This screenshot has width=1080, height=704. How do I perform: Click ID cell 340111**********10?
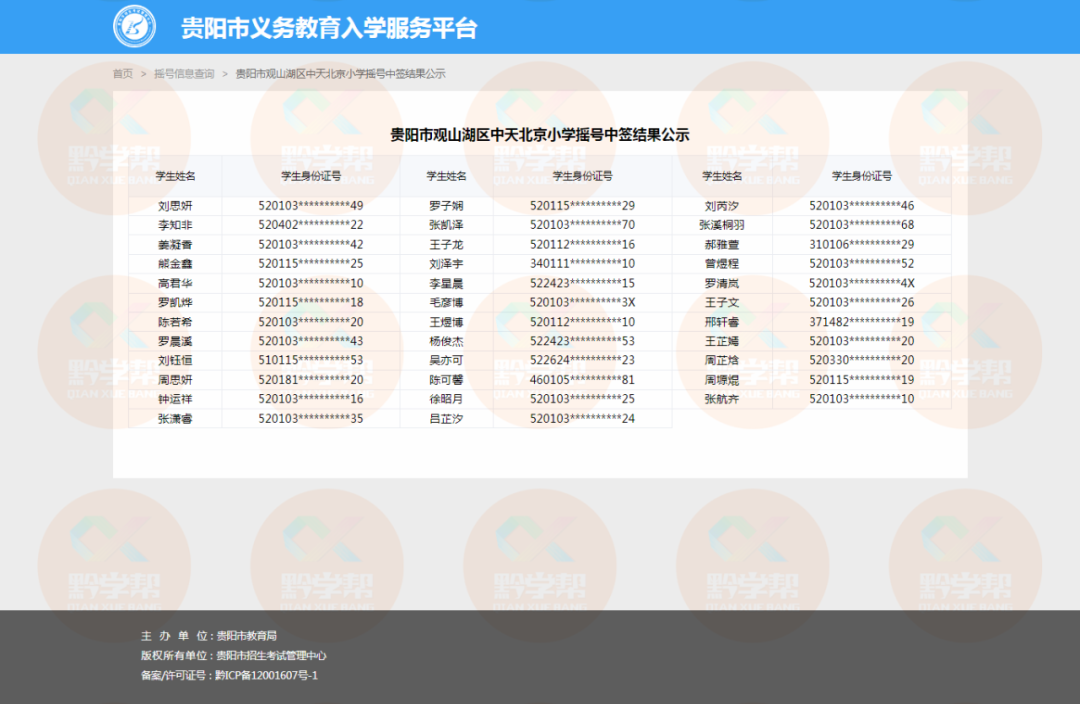click(583, 264)
